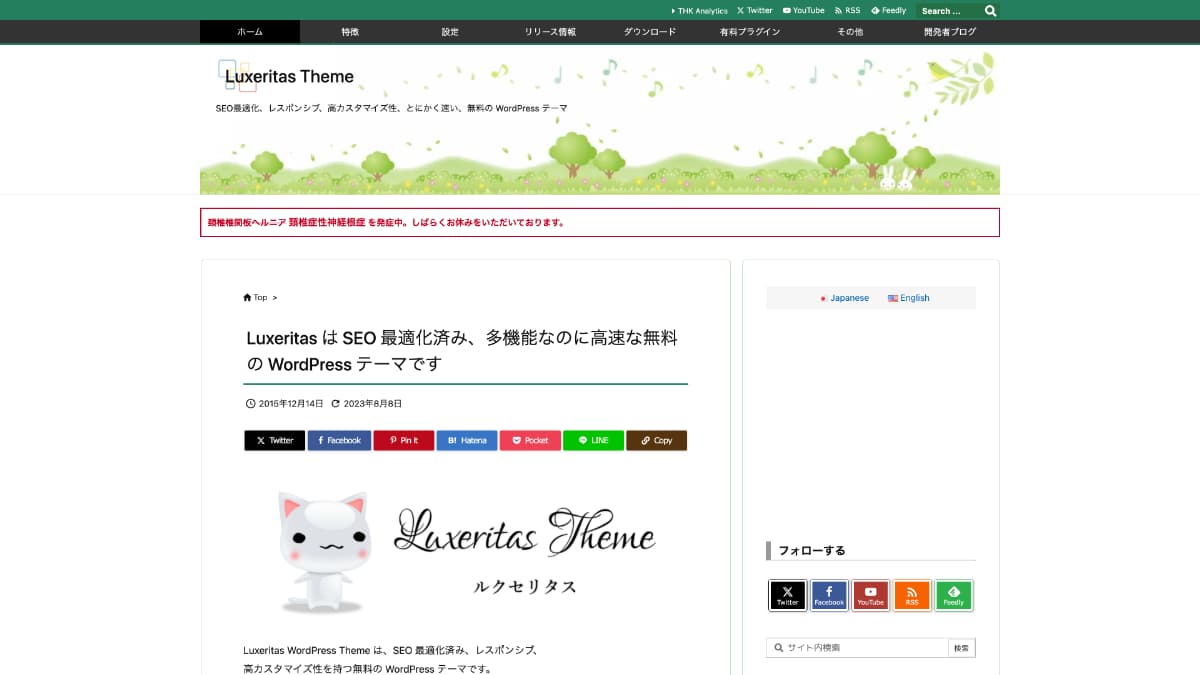Share with the Hatena button

(x=467, y=440)
